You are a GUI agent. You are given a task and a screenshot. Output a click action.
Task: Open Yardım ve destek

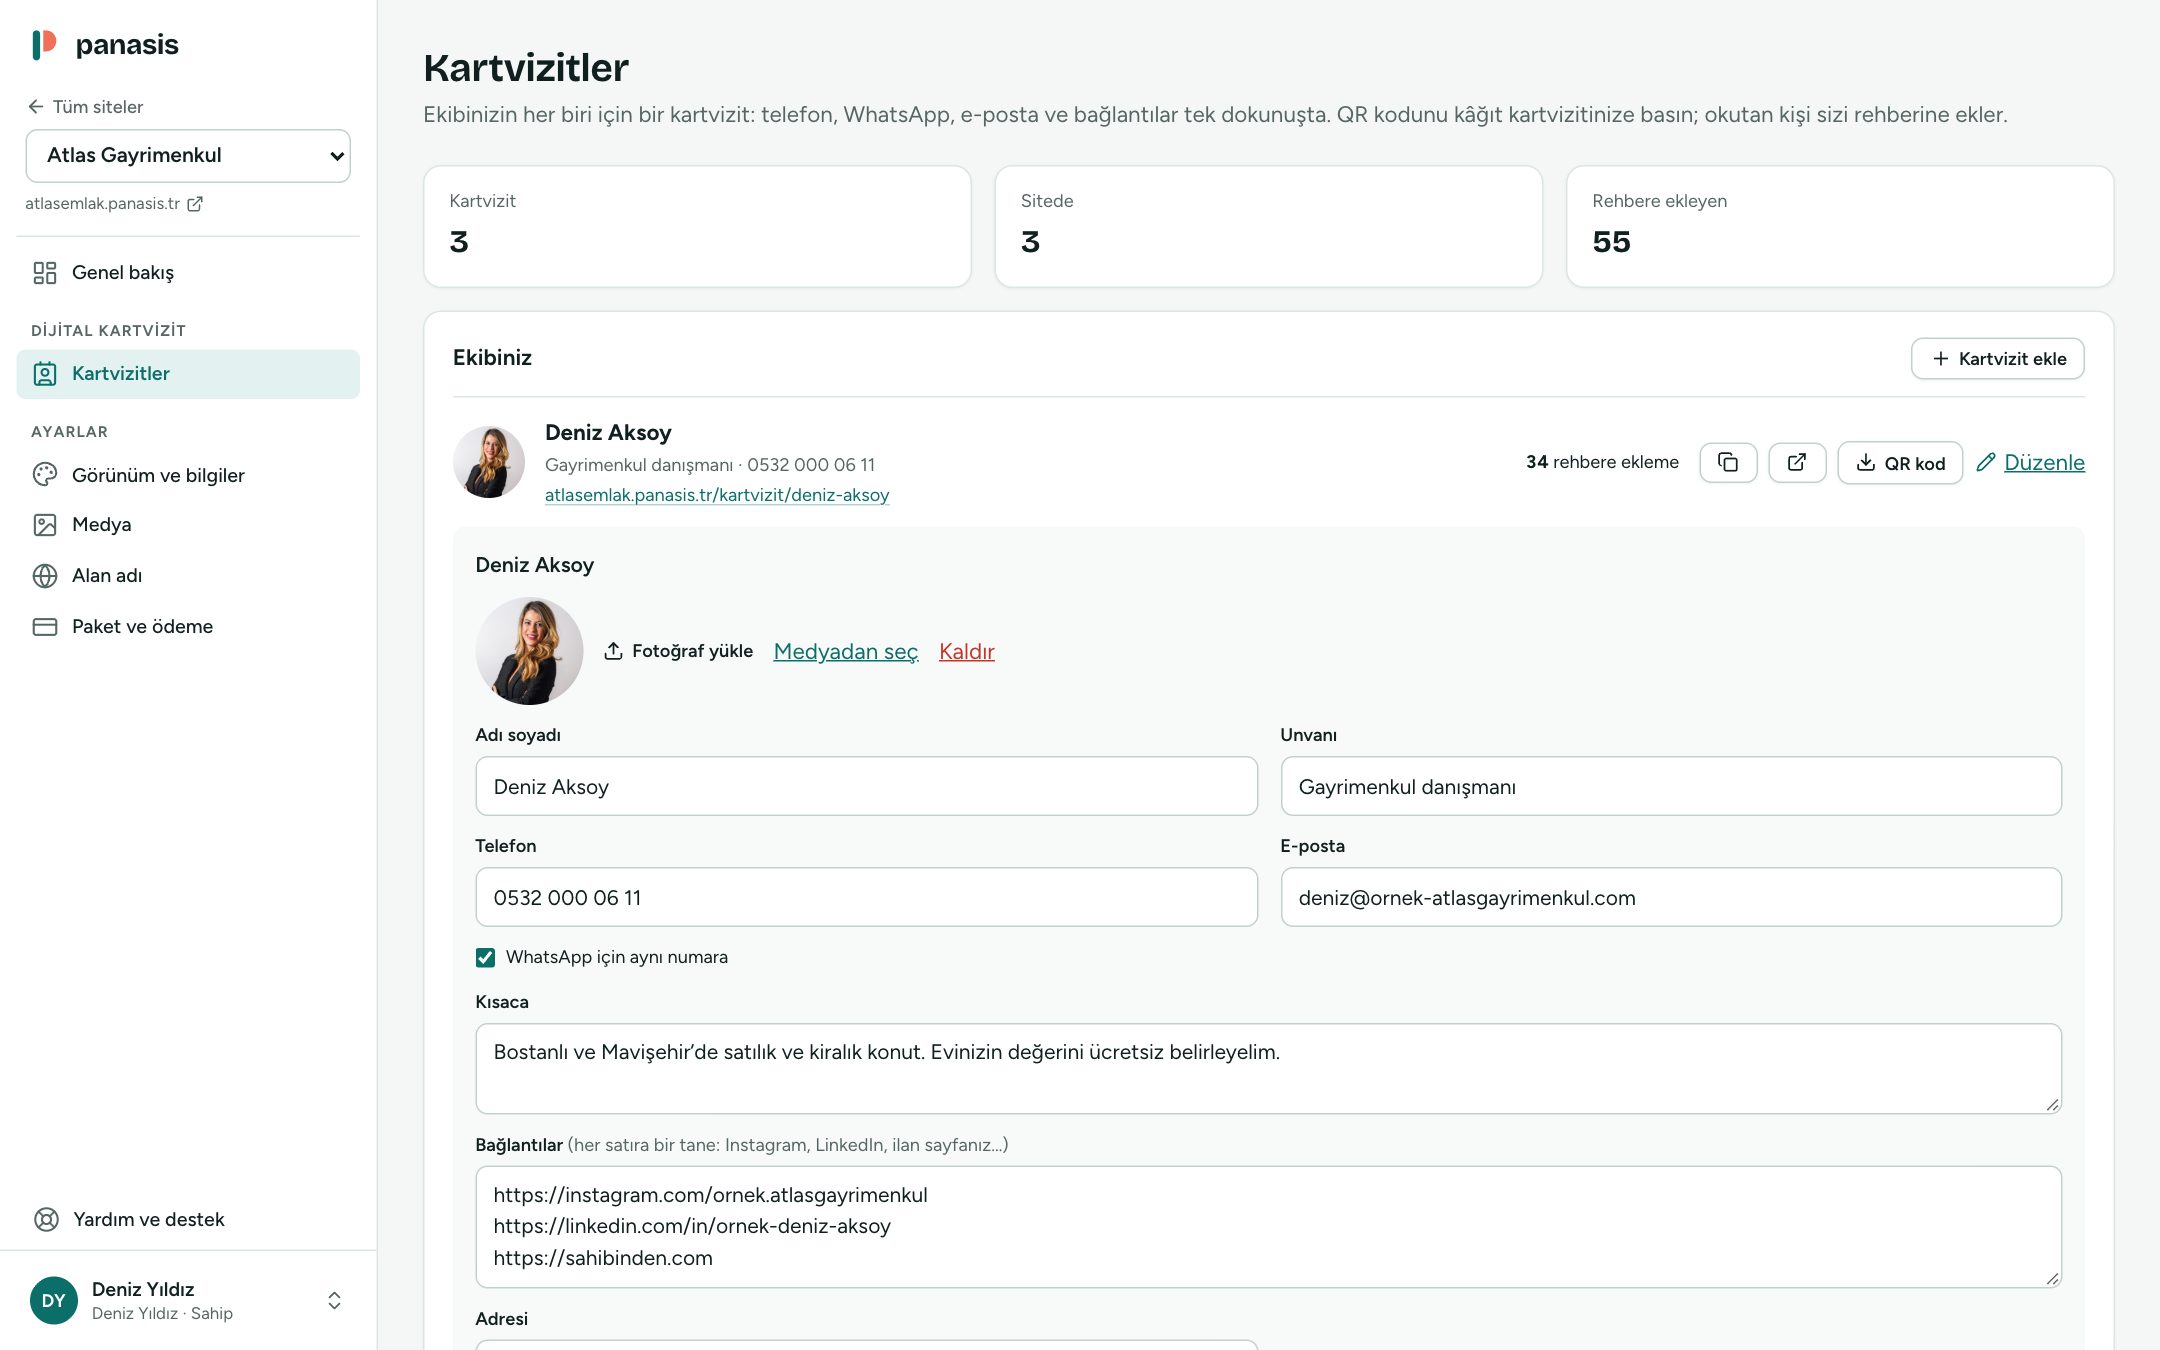point(188,1219)
